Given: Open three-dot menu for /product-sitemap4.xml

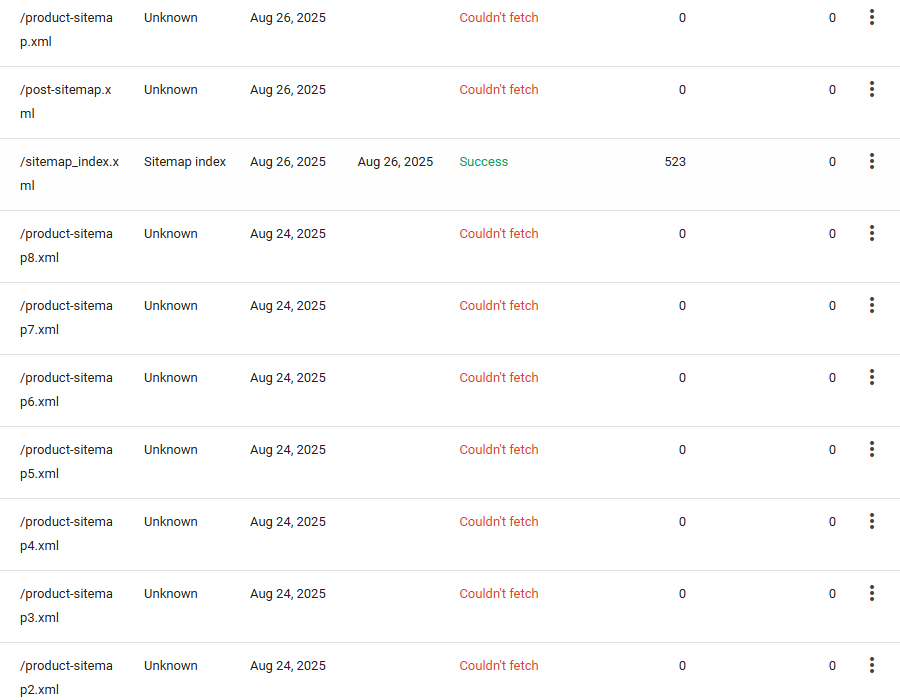Looking at the screenshot, I should (872, 521).
